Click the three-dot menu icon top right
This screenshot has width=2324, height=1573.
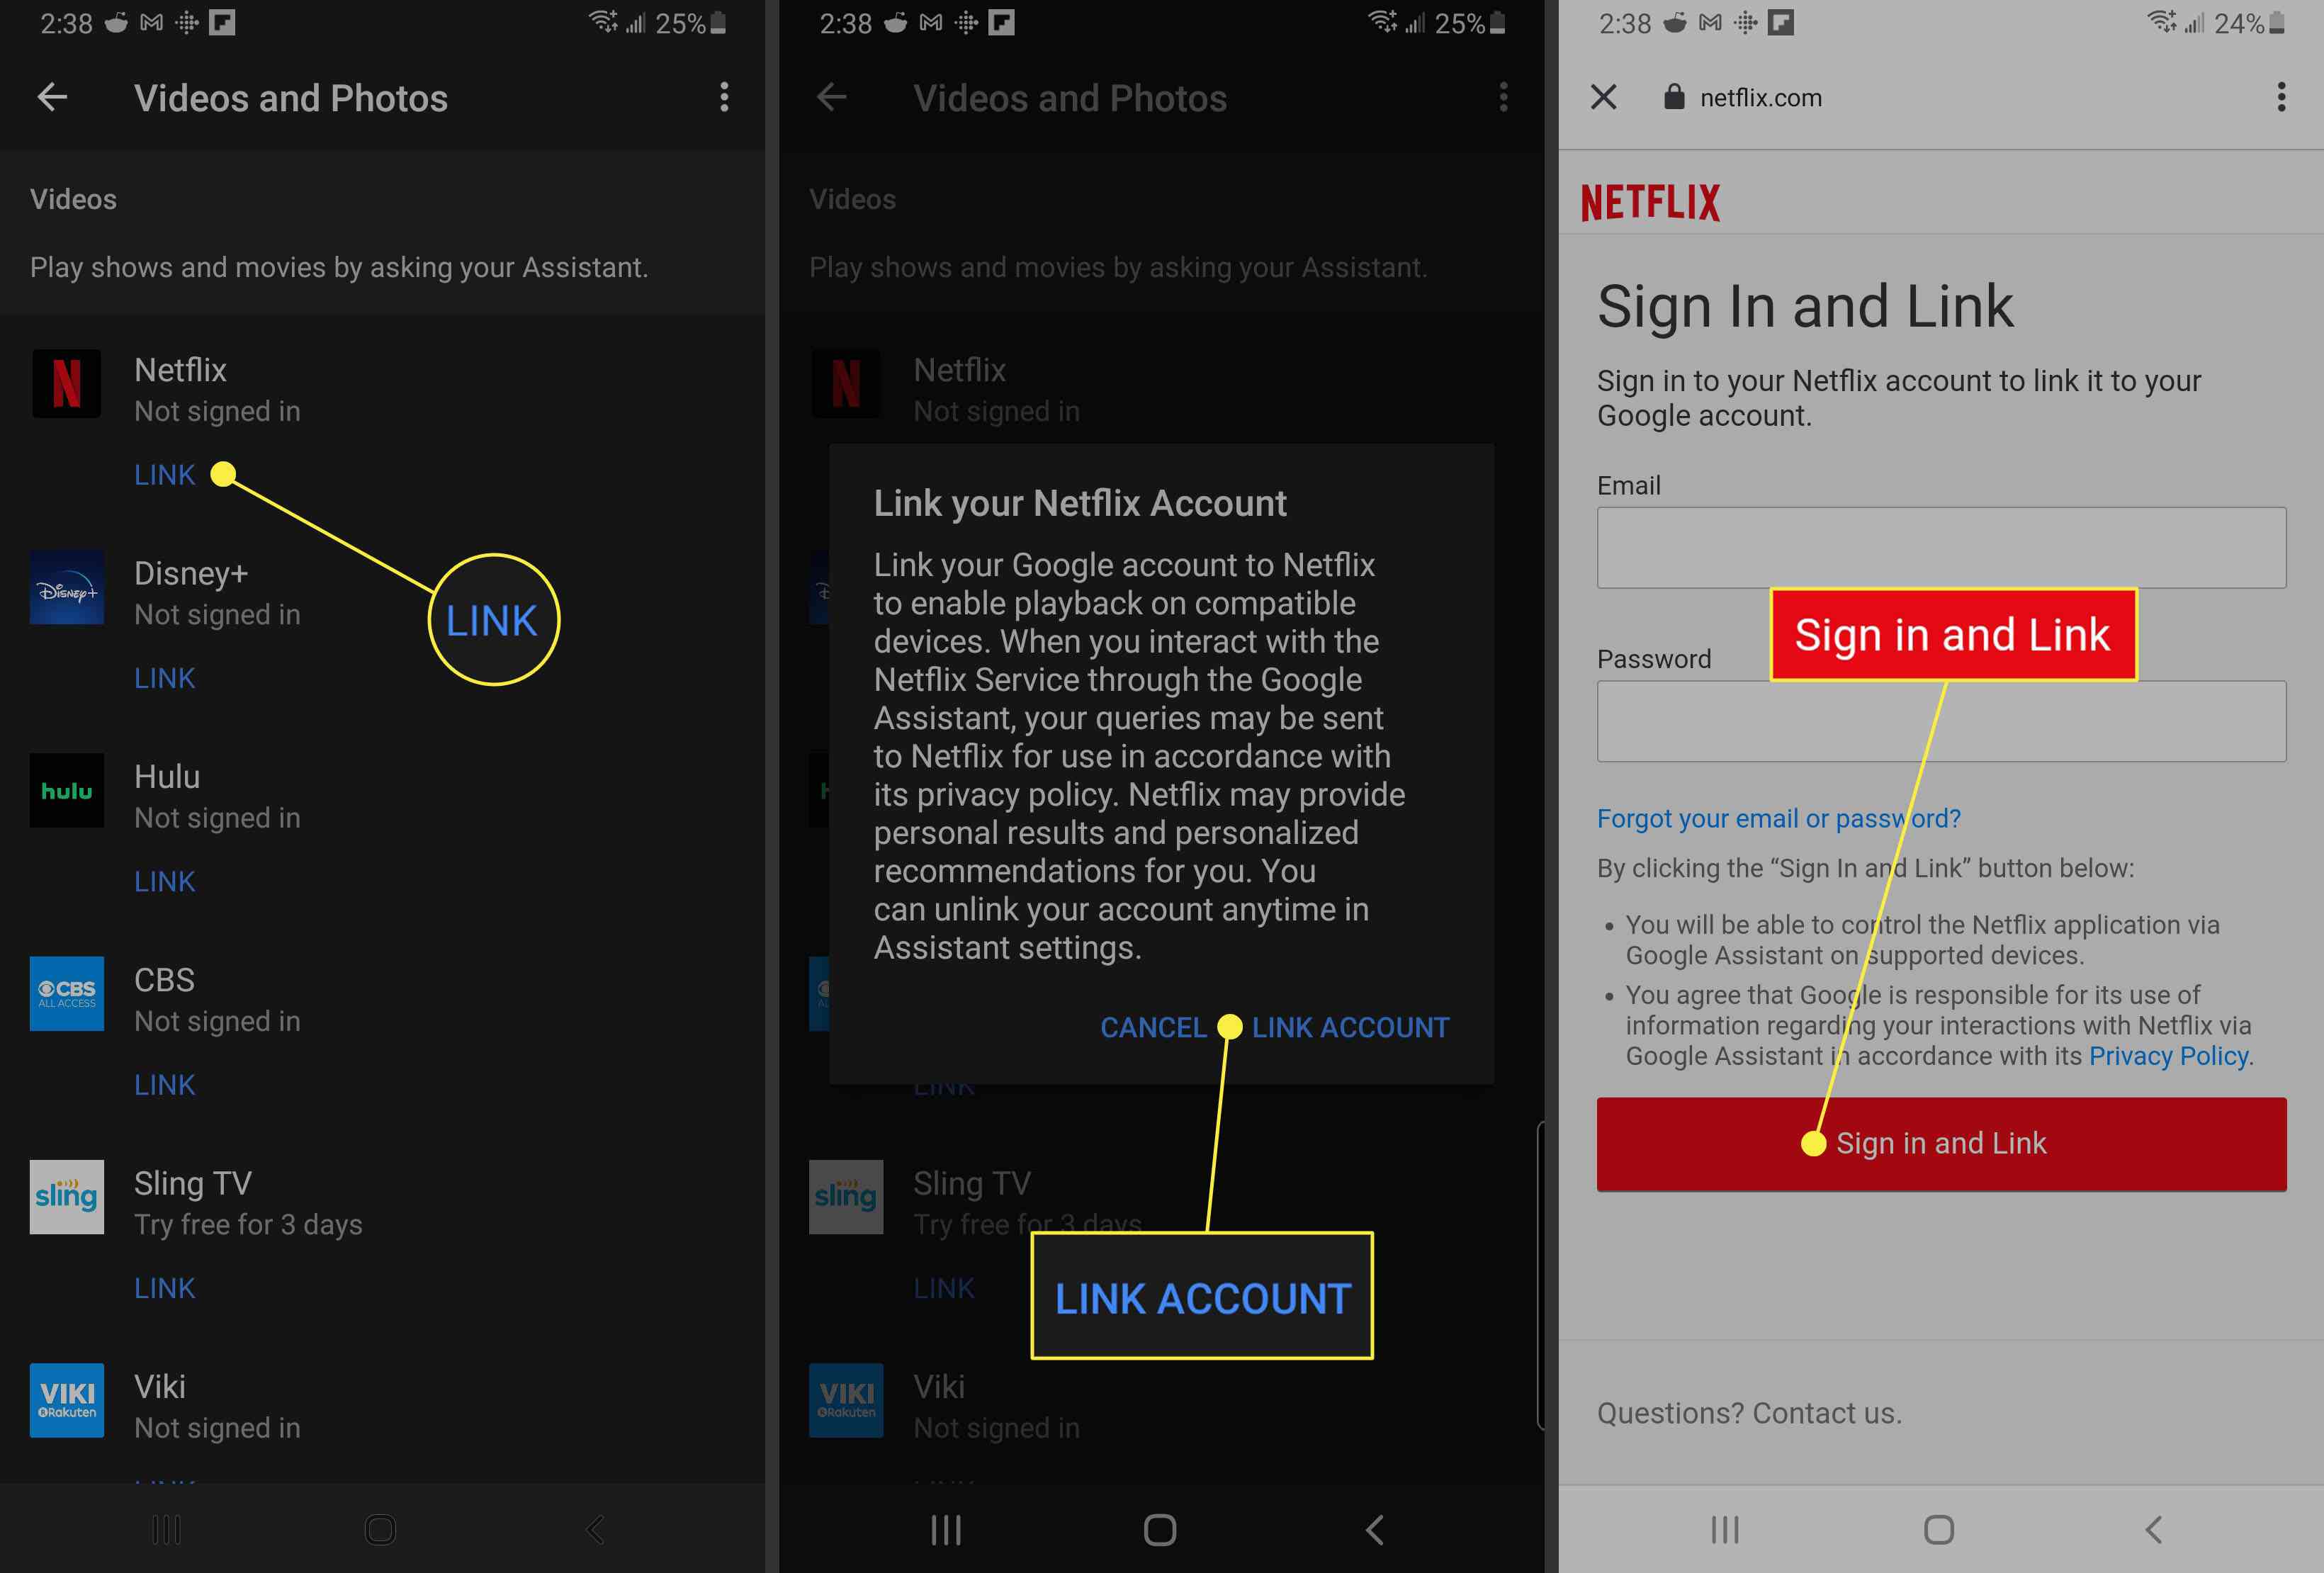[2279, 96]
